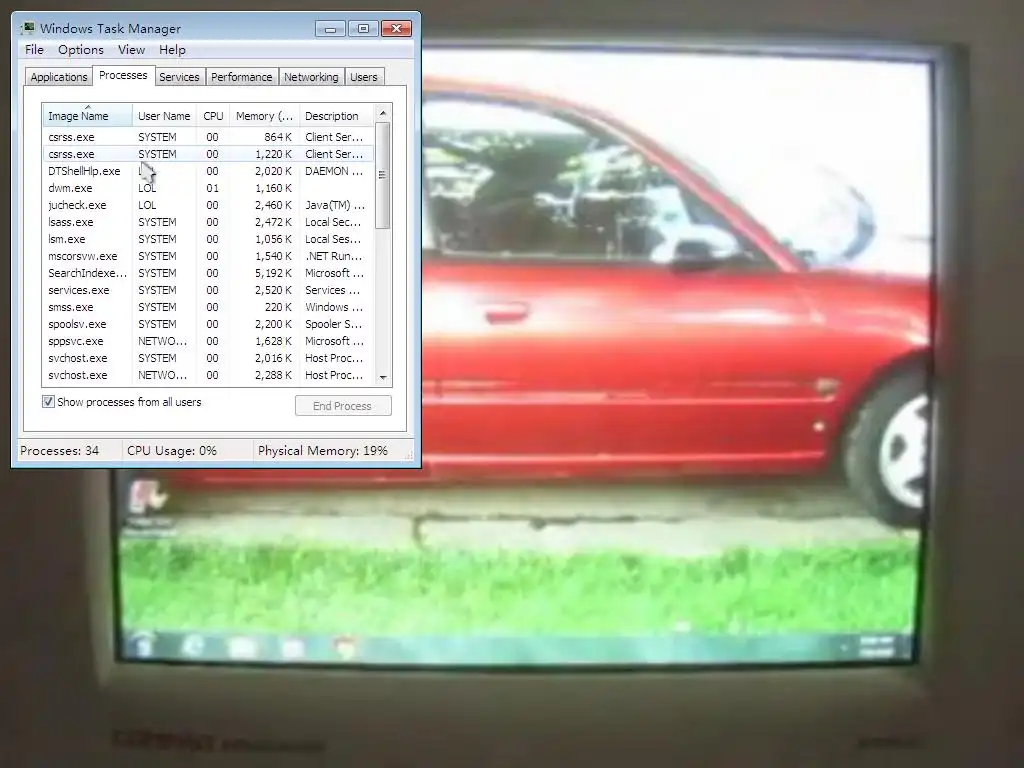This screenshot has height=768, width=1024.
Task: Click the End Process button
Action: [343, 406]
